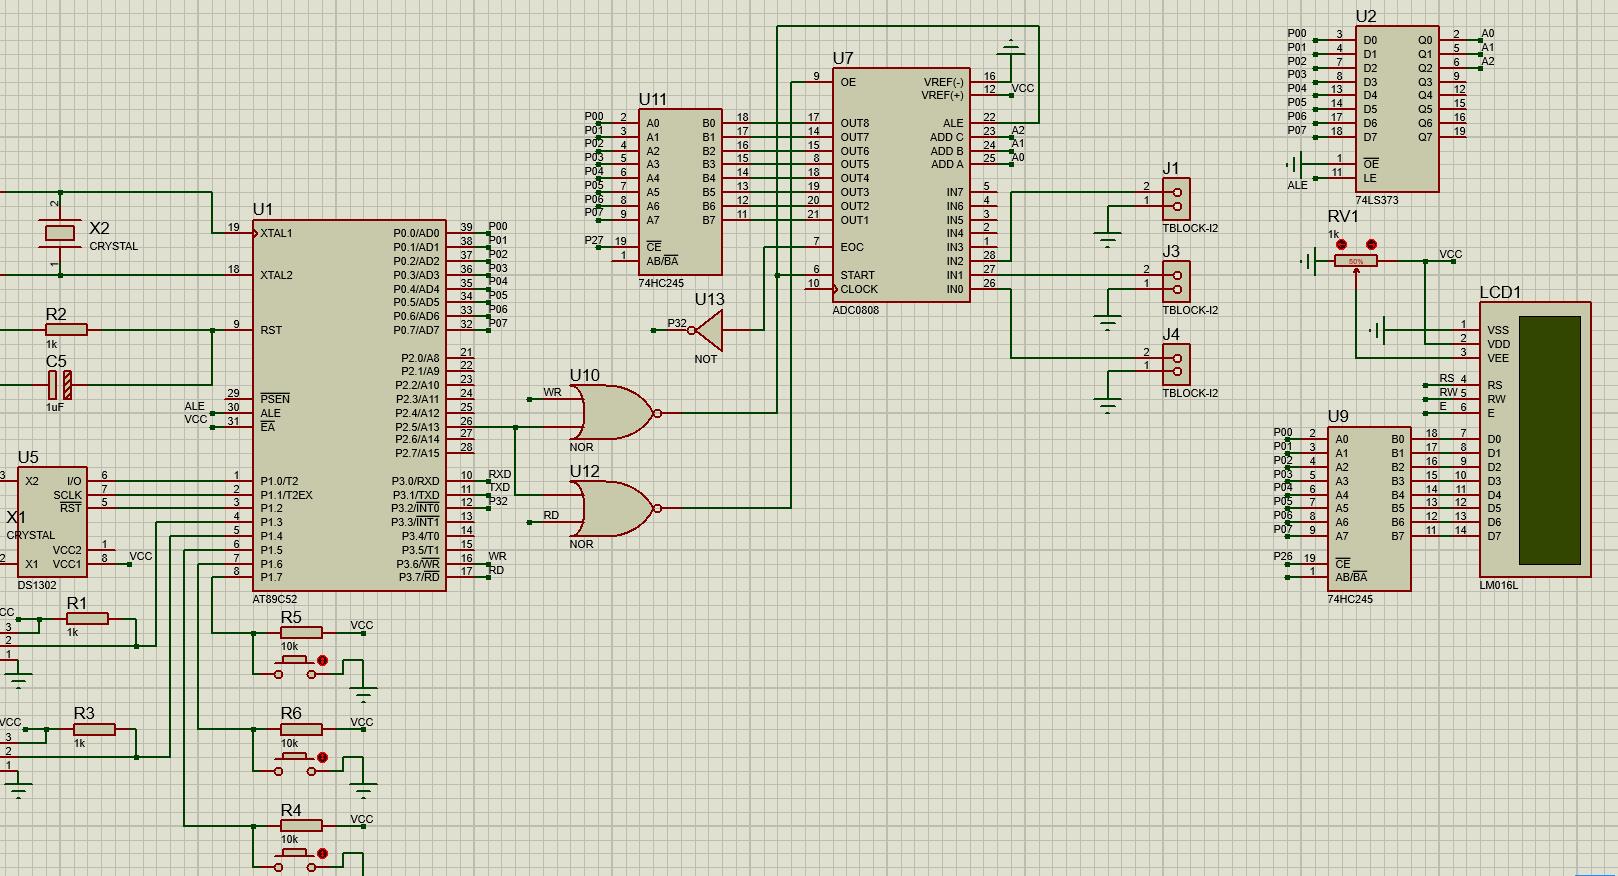The width and height of the screenshot is (1618, 876).
Task: Select the J4 terminal block
Action: coord(1176,364)
